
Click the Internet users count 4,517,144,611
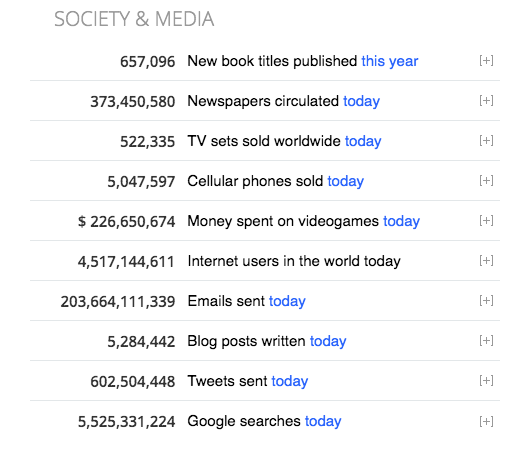126,262
